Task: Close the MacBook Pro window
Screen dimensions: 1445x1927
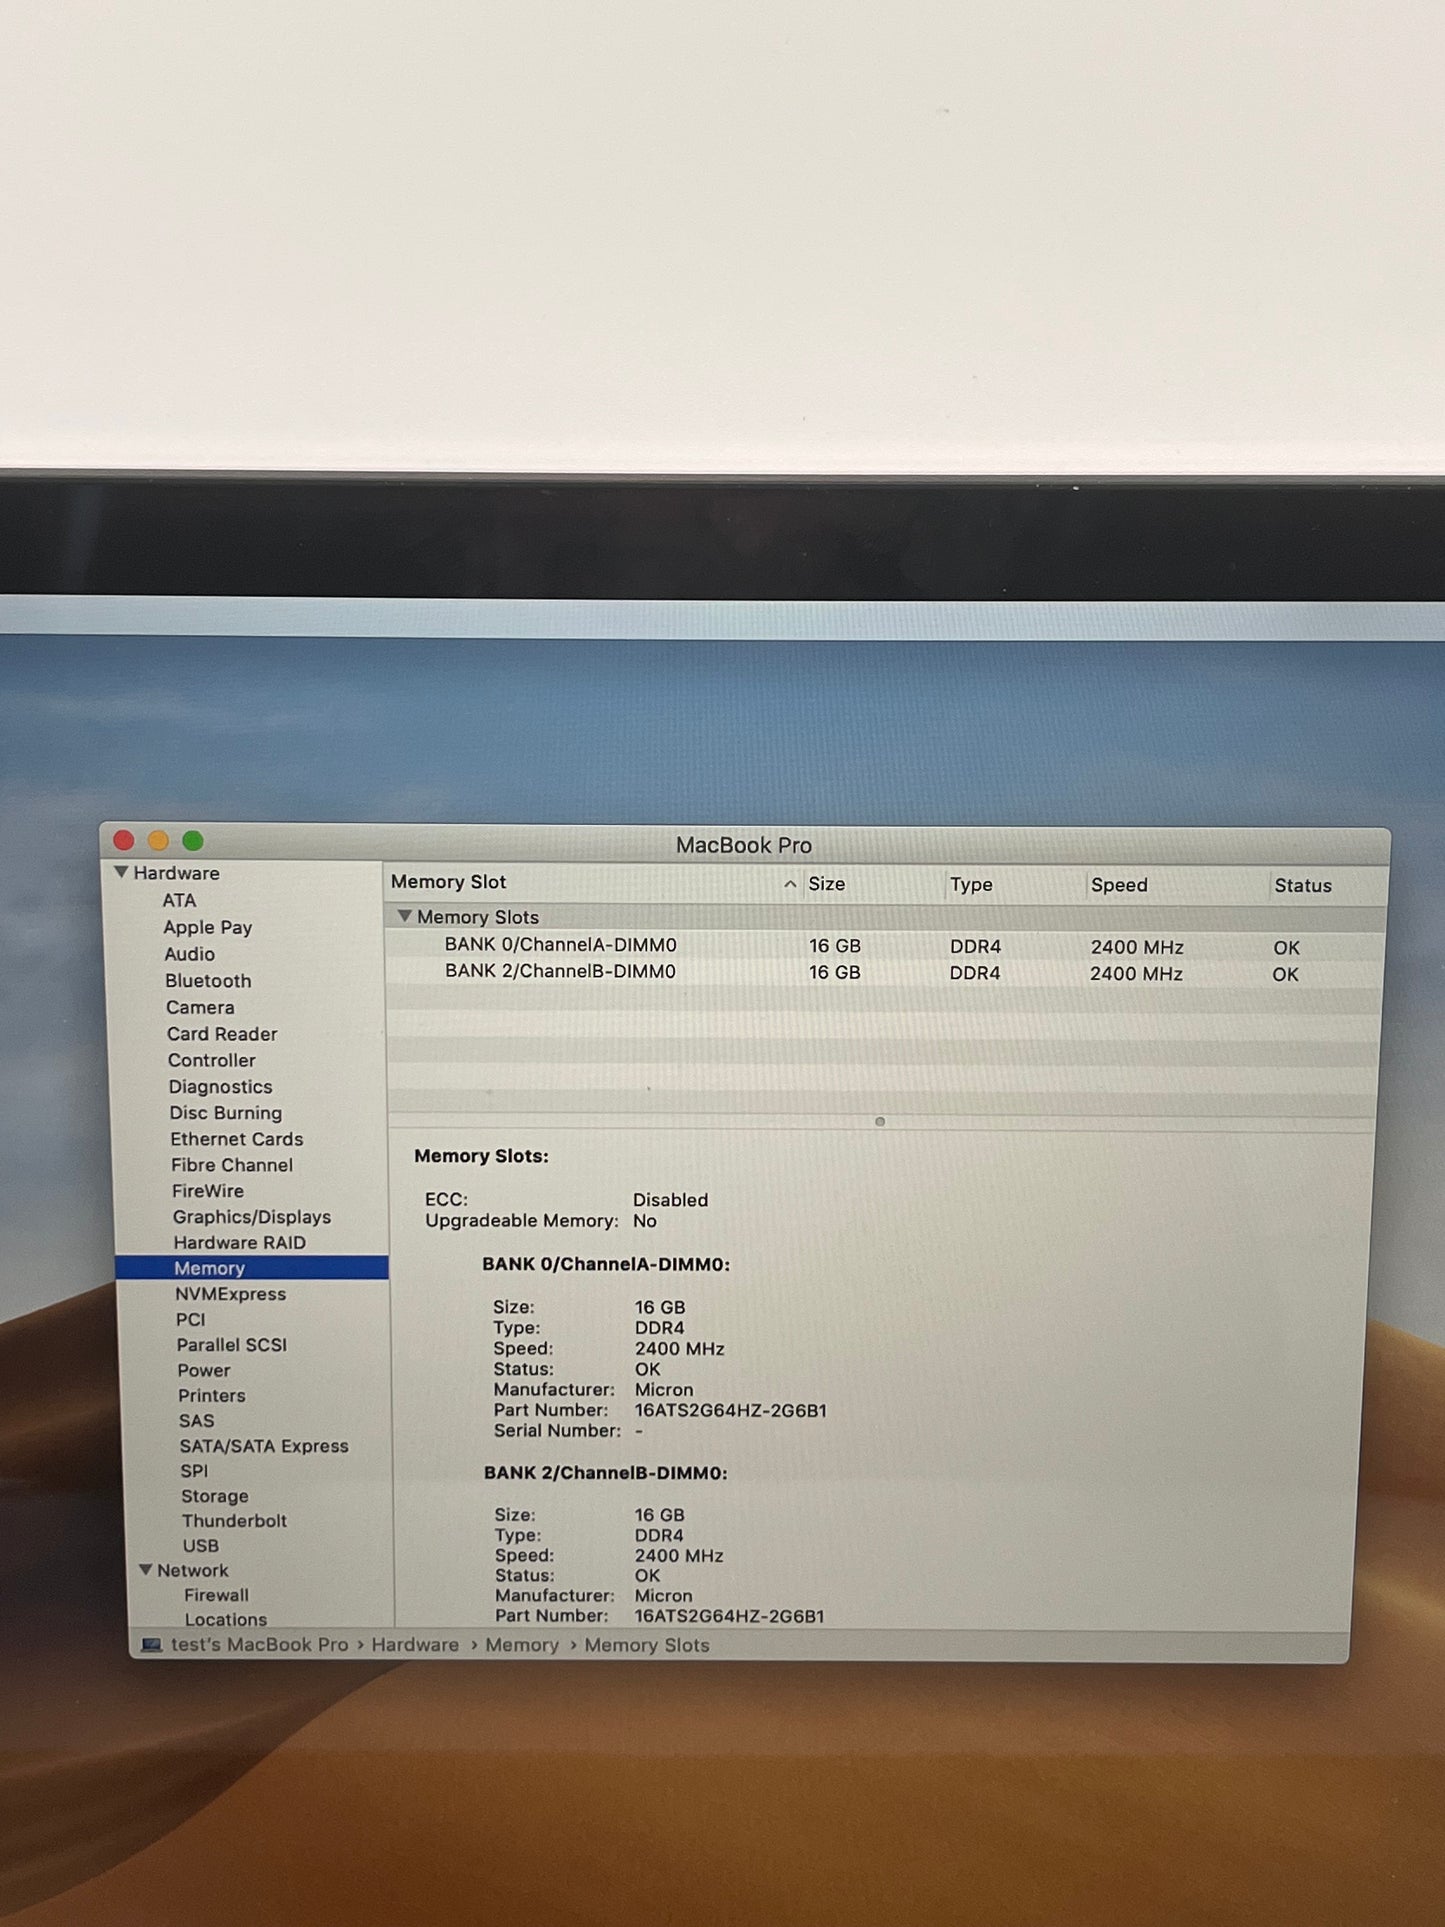Action: 124,840
